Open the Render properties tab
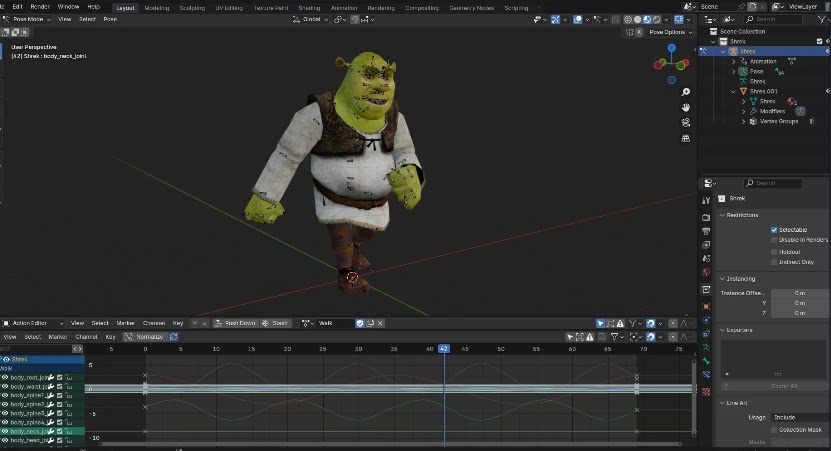The width and height of the screenshot is (831, 451). click(x=706, y=218)
